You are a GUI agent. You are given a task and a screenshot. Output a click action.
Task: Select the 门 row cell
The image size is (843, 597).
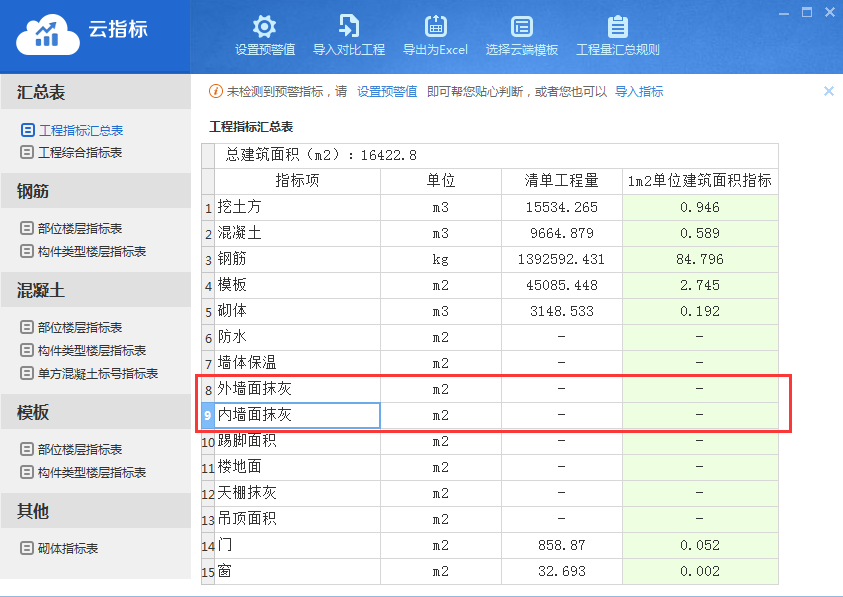297,545
